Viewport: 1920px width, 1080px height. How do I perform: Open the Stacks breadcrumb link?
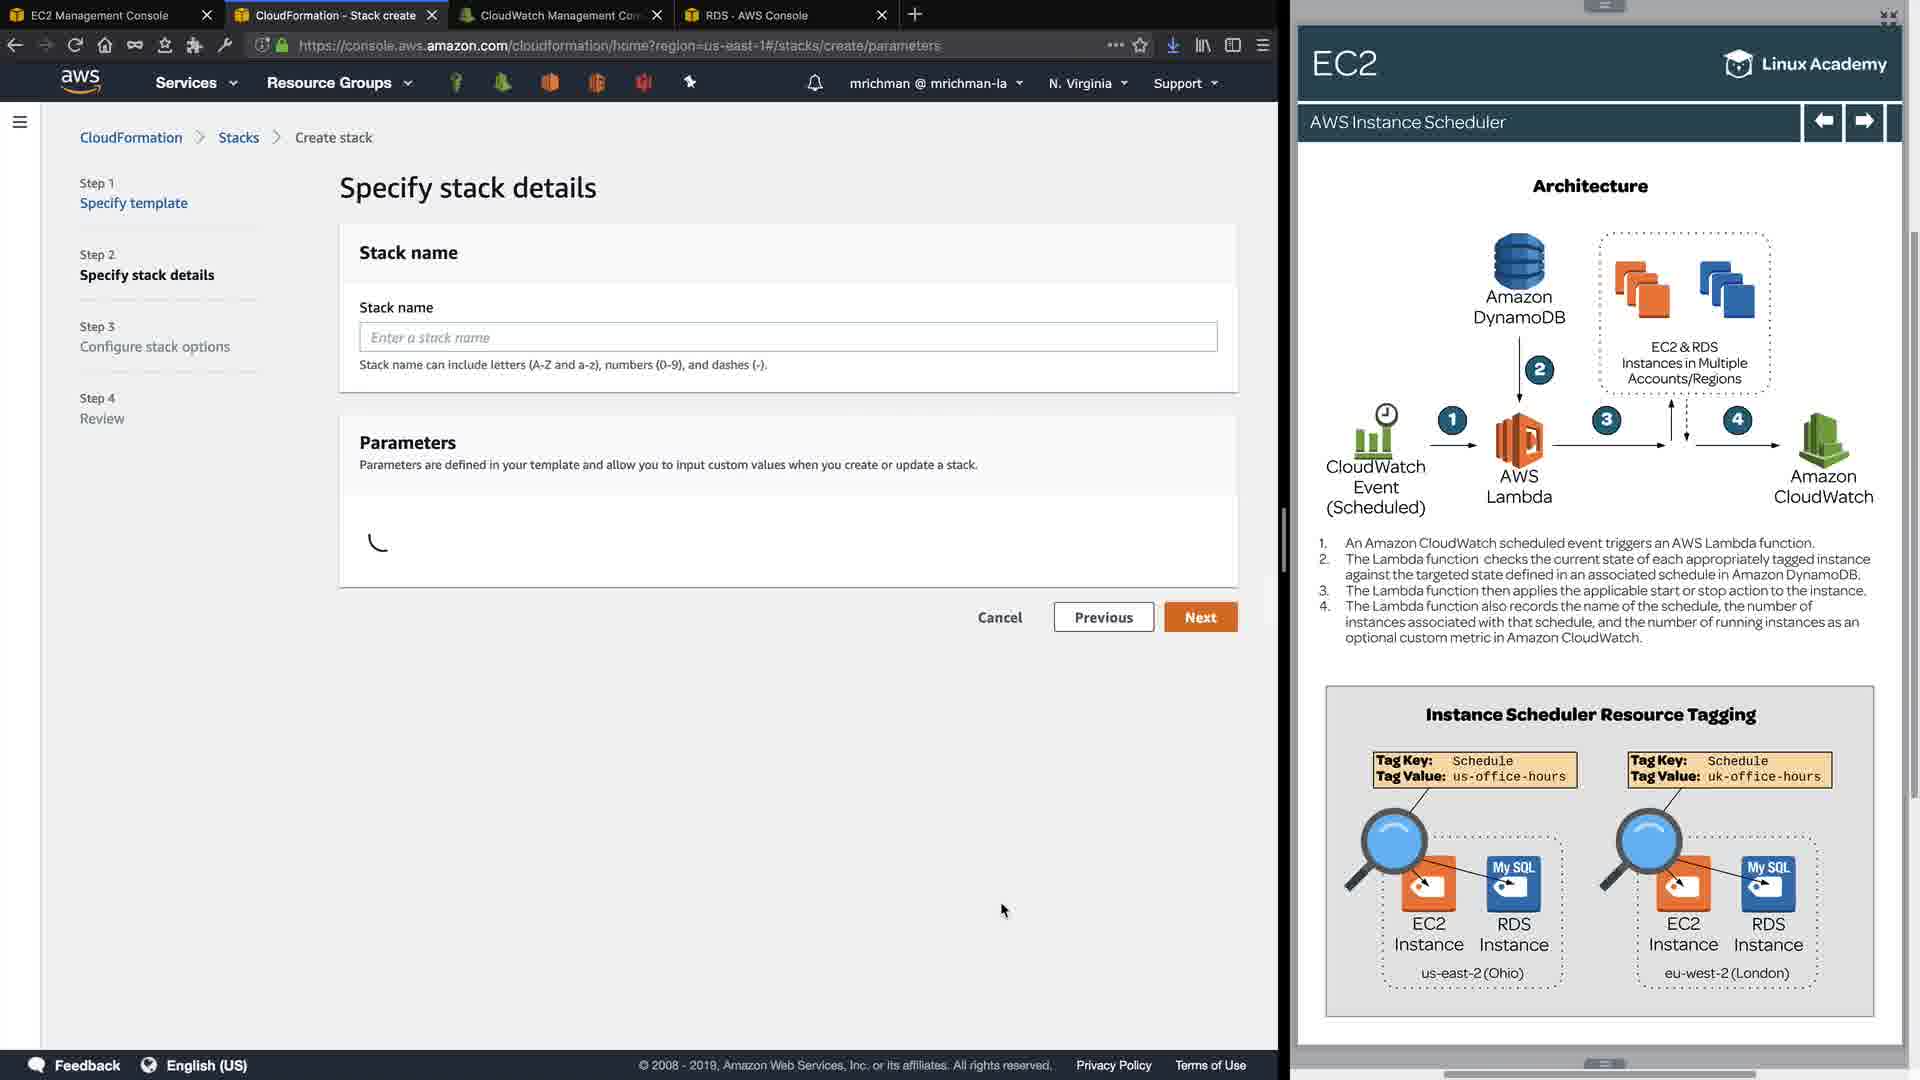[x=238, y=137]
